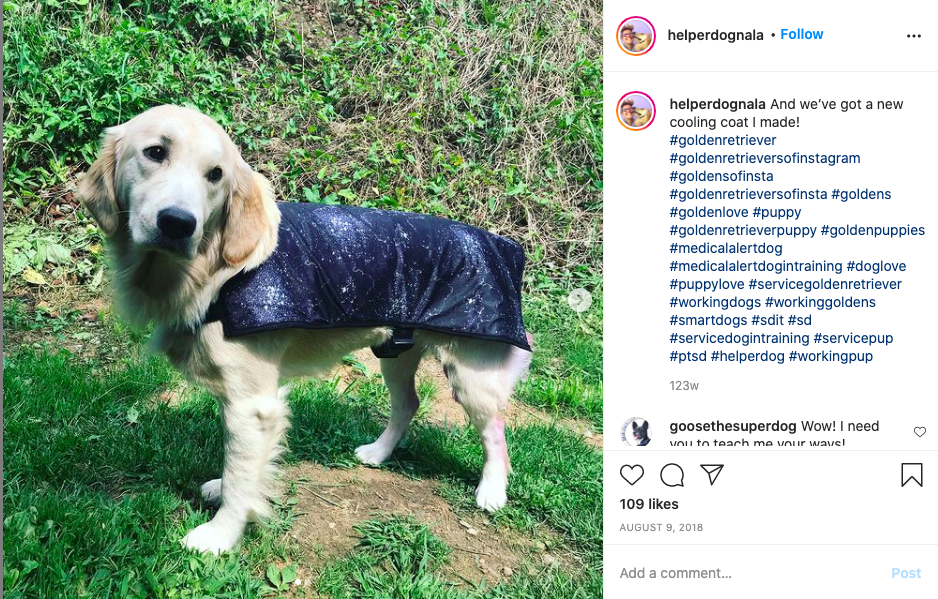Open helperdognala profile picture in header
The height and width of the screenshot is (599, 938).
(x=636, y=36)
